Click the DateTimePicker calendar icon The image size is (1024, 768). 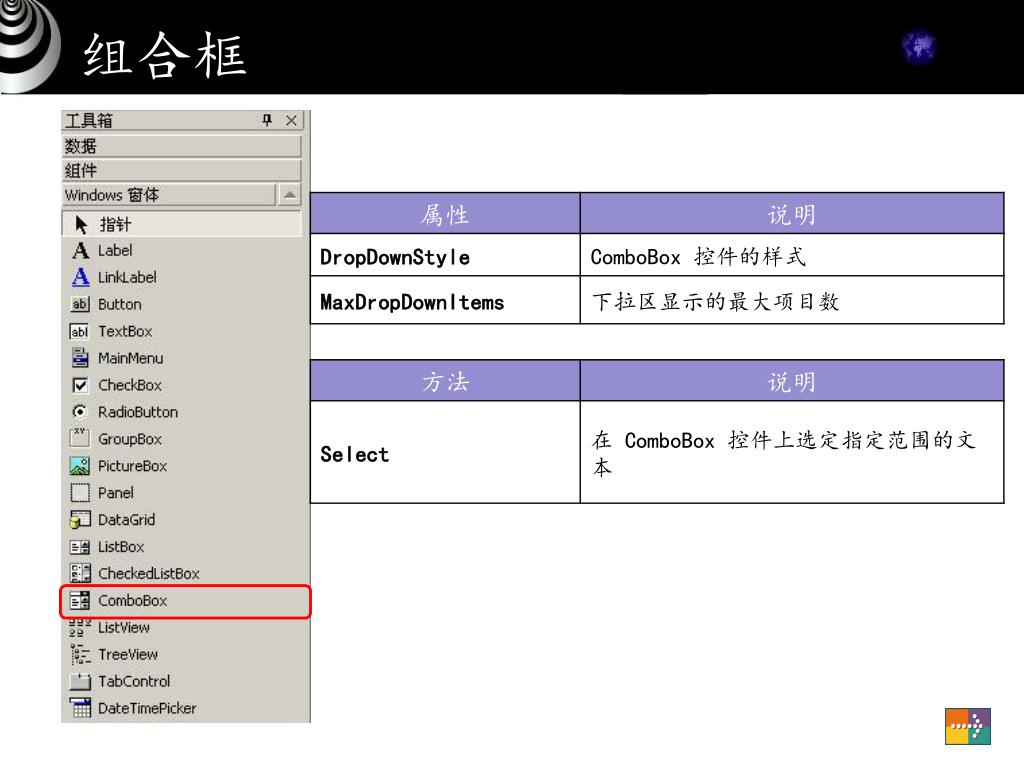coord(80,708)
